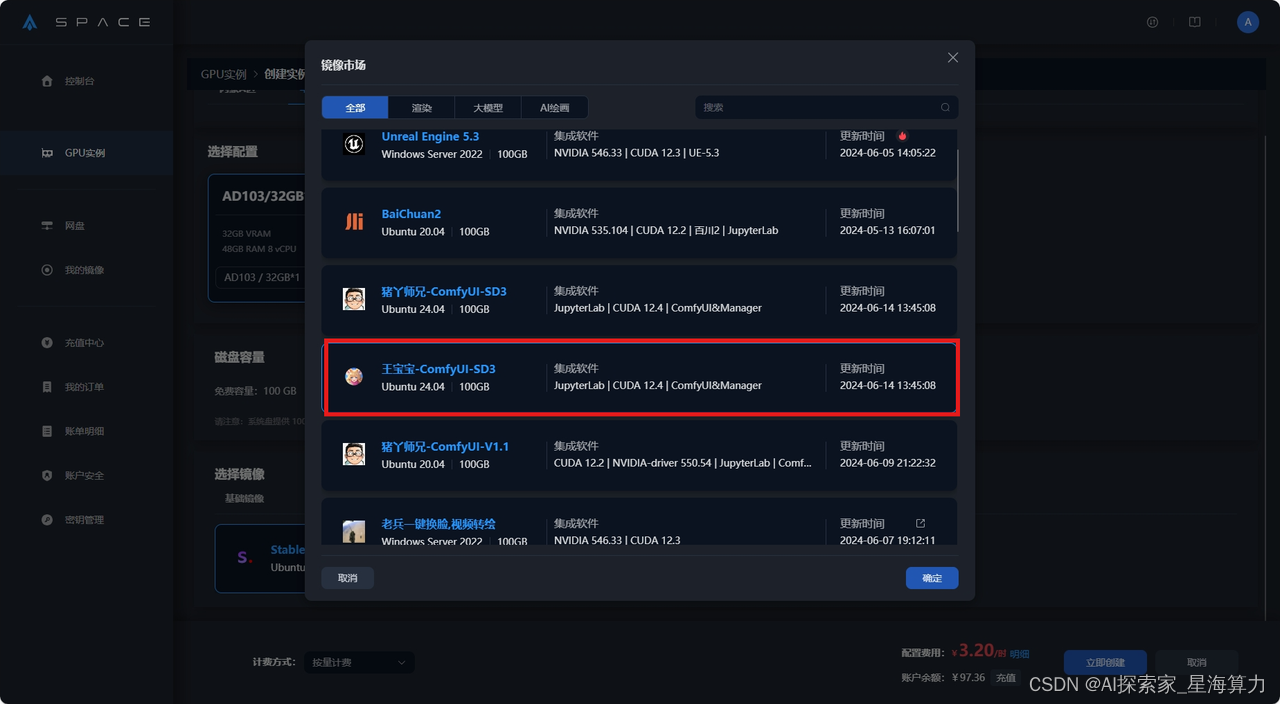Open 控制台 home icon in sidebar
The height and width of the screenshot is (704, 1280).
[47, 81]
